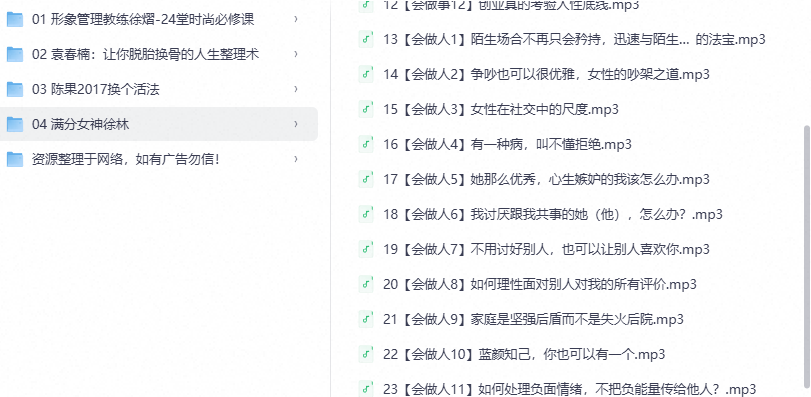
Task: Click audio icon of file 14【会做人2】
Action: coord(366,74)
